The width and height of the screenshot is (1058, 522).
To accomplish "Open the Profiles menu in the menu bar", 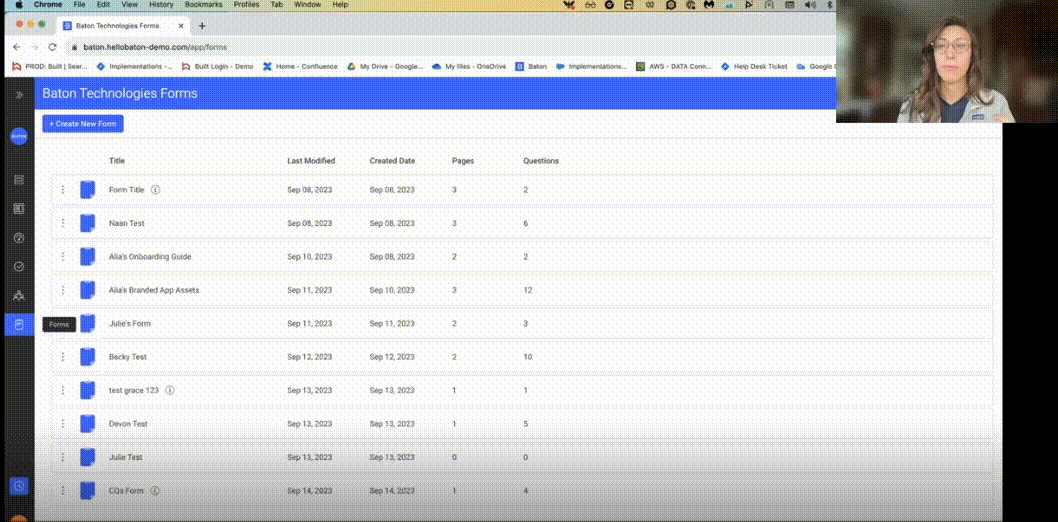I will [x=246, y=5].
